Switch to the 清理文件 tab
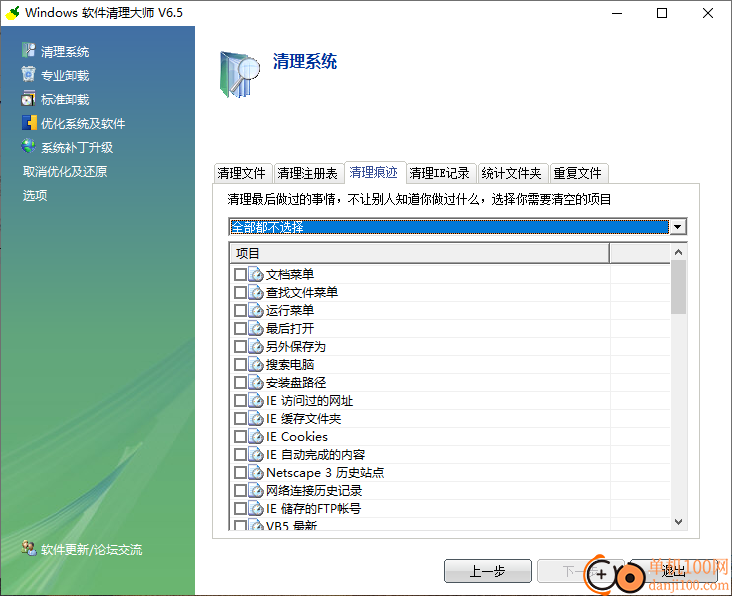The image size is (732, 596). (x=241, y=173)
